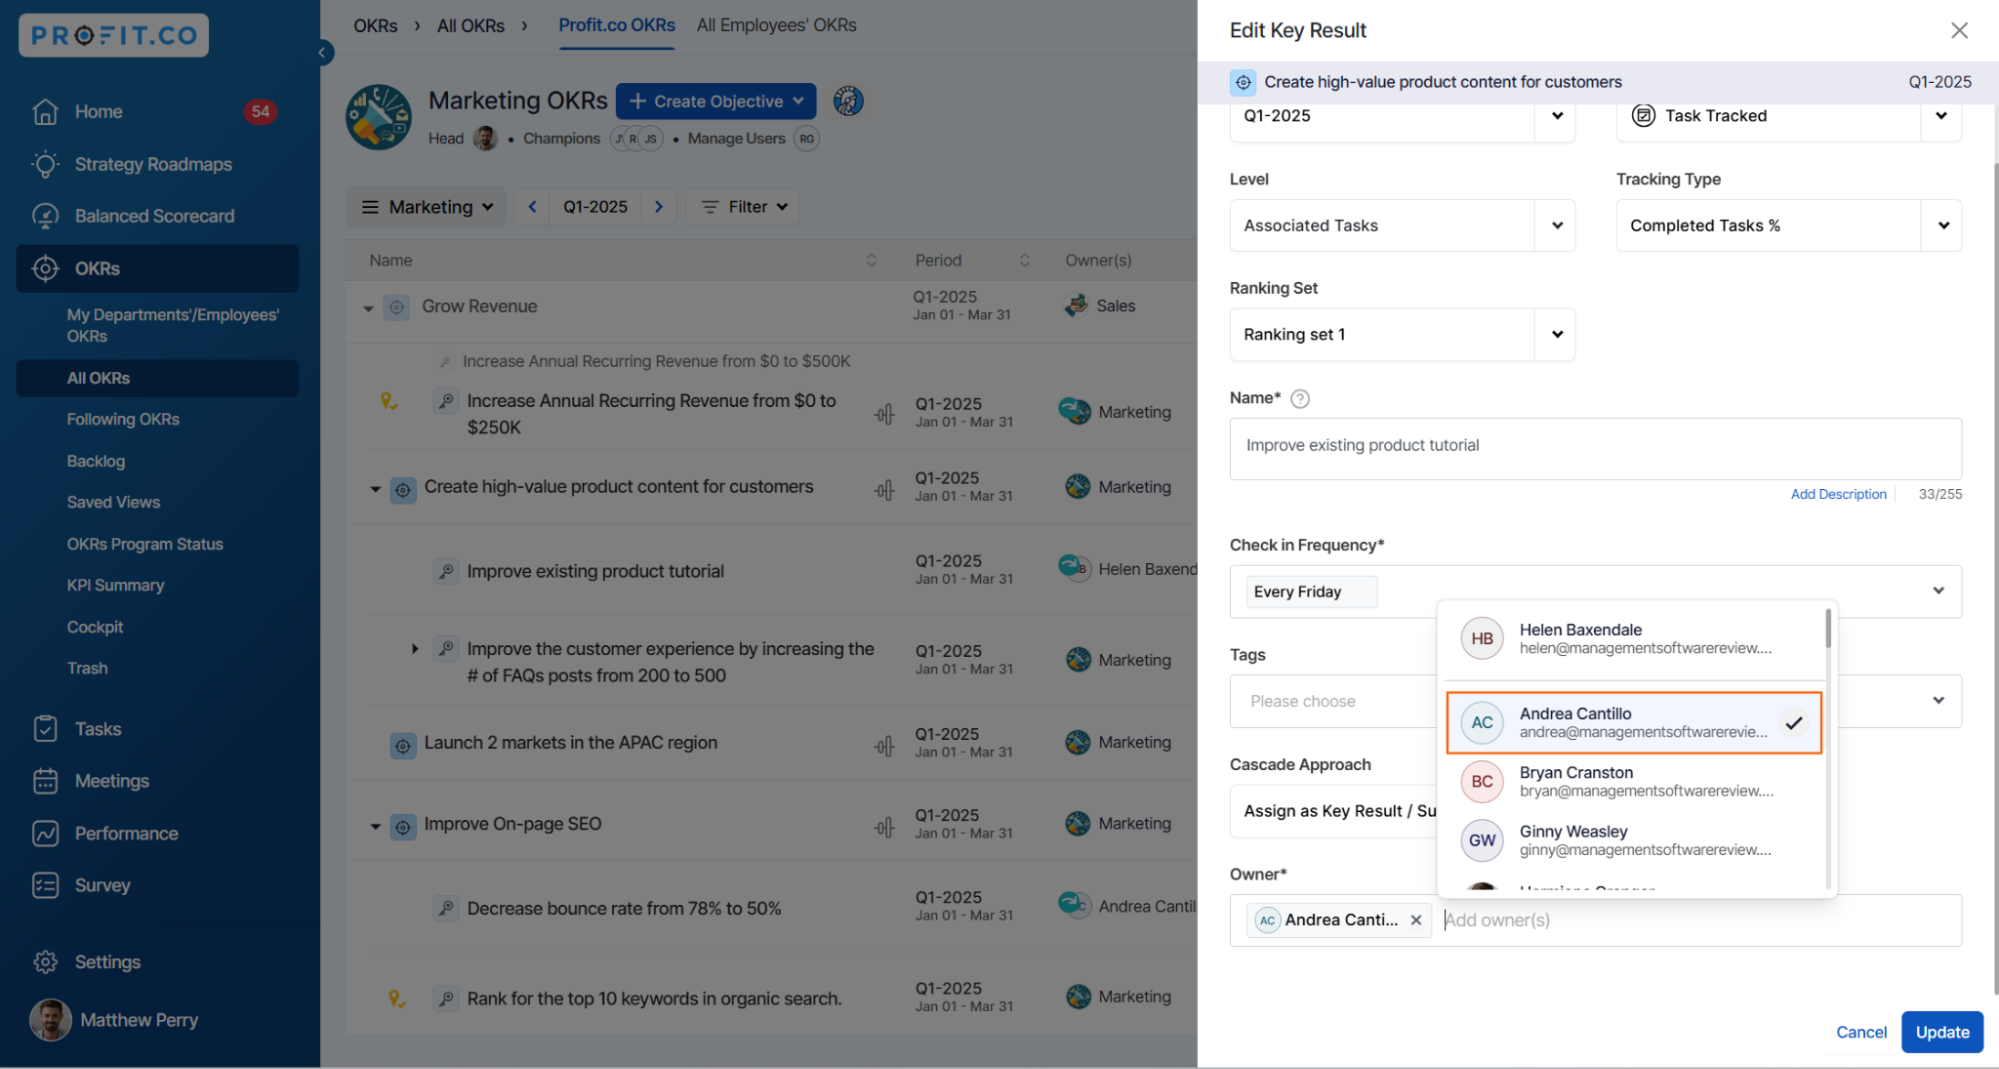
Task: Select Ginny Weasley as owner
Action: [1632, 840]
